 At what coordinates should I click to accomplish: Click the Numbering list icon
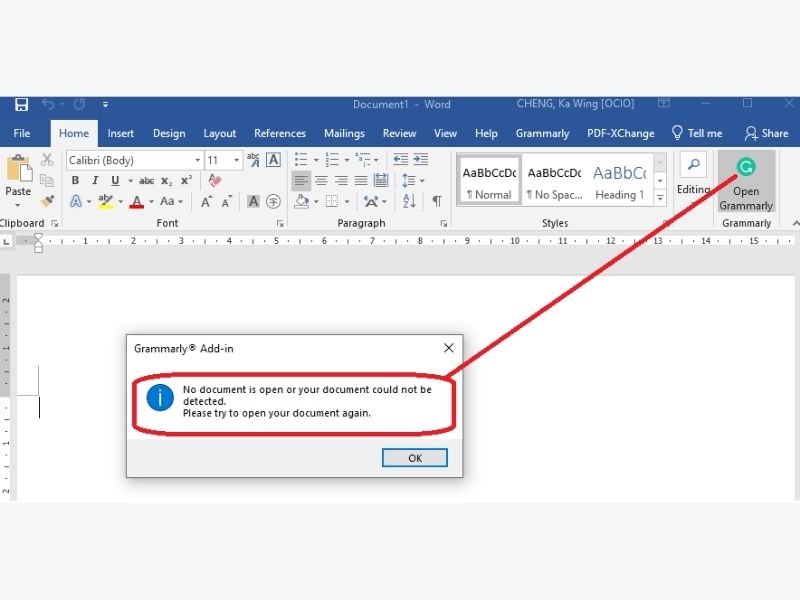click(x=332, y=160)
